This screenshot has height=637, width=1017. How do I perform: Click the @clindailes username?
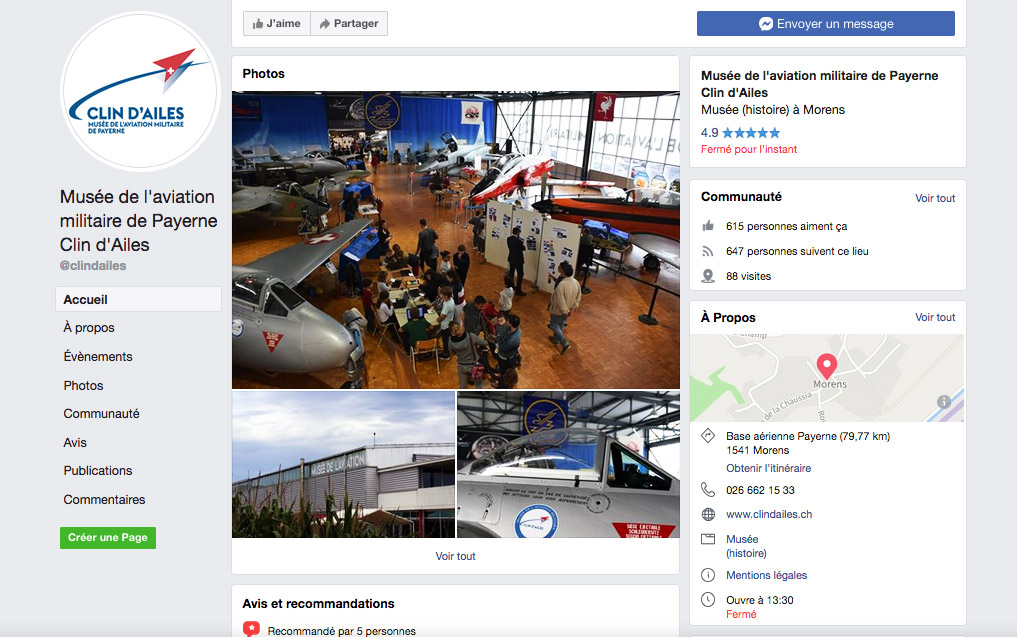point(93,265)
